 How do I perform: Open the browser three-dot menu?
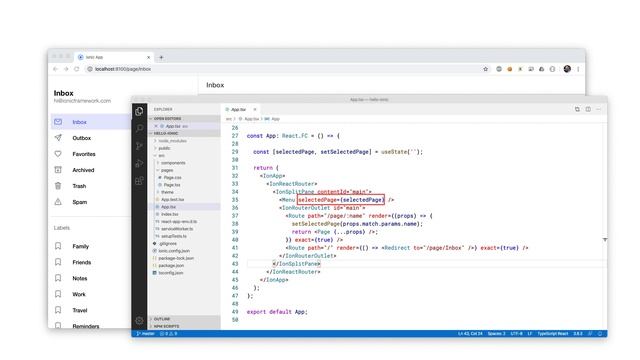coord(578,69)
